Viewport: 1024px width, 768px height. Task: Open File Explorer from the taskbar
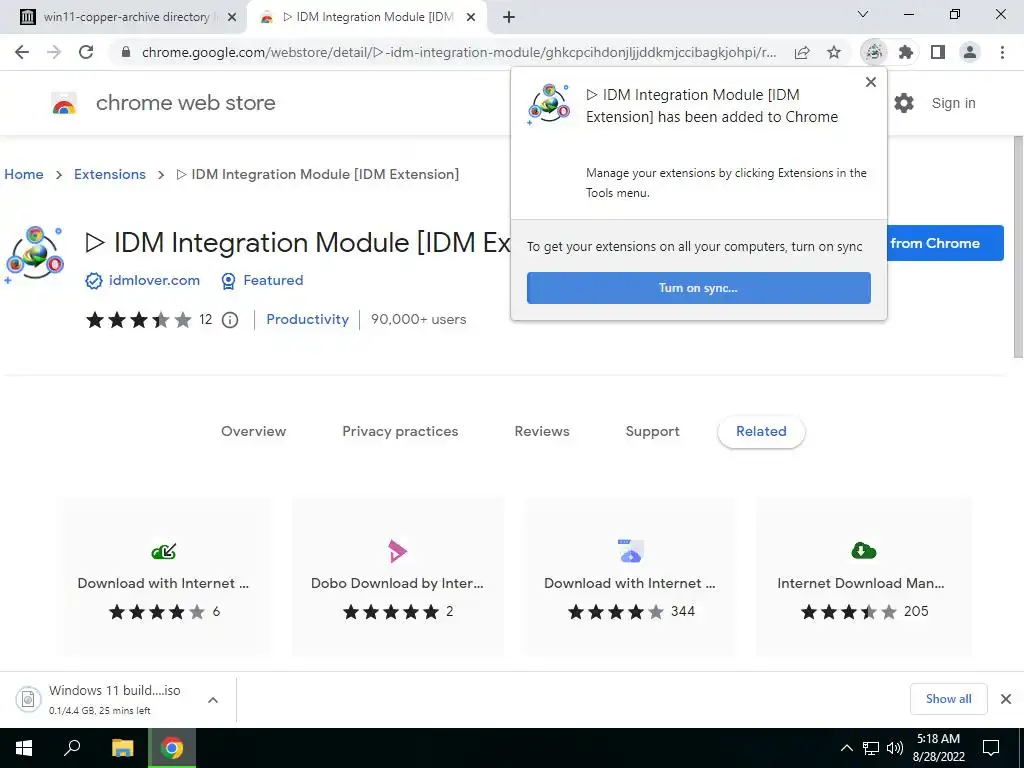click(122, 748)
